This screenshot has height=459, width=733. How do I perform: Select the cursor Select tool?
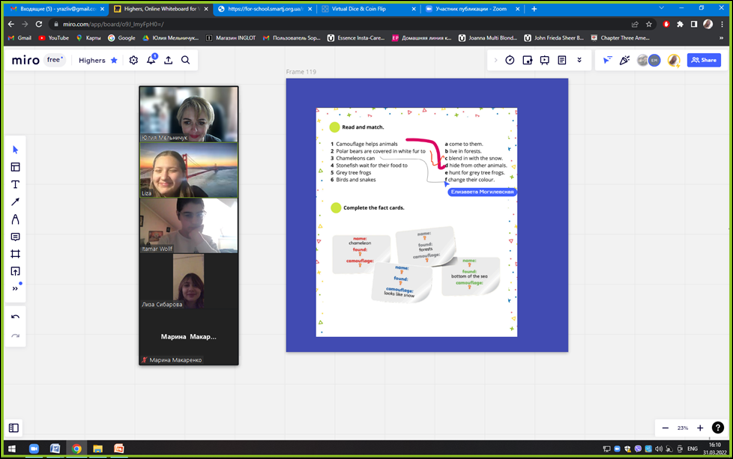[x=15, y=150]
